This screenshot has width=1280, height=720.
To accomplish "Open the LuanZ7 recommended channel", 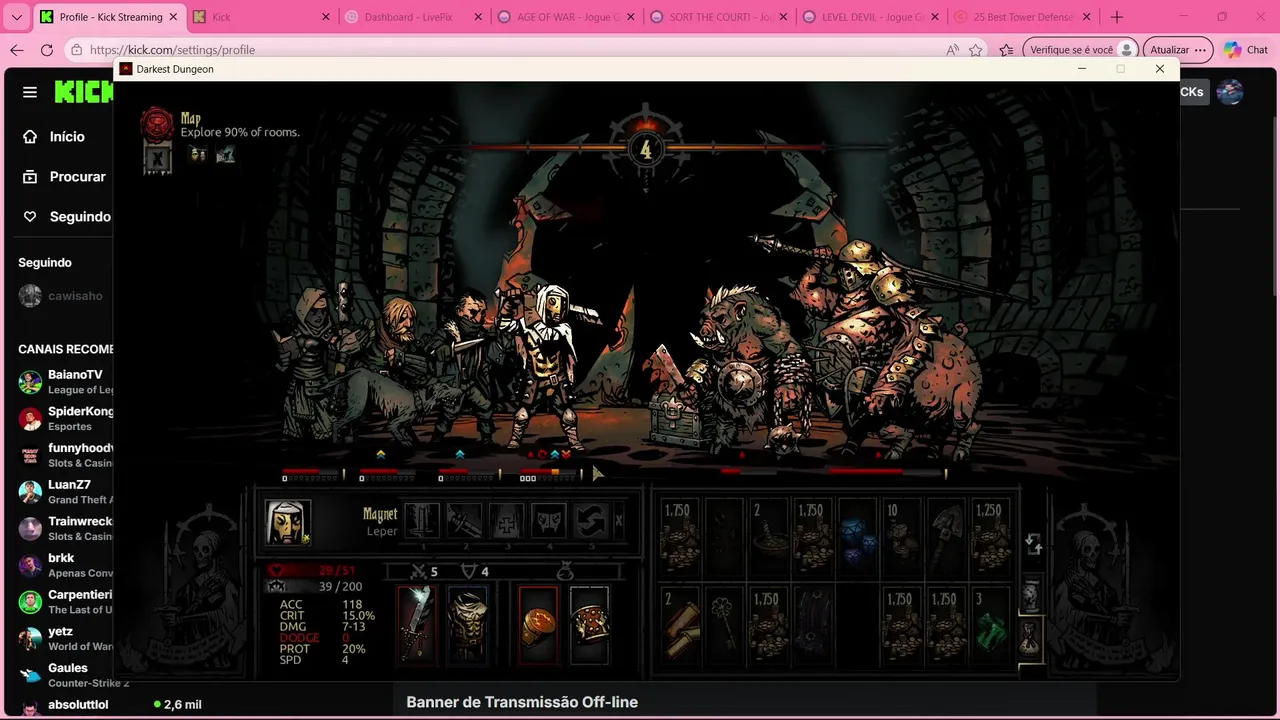I will [65, 492].
